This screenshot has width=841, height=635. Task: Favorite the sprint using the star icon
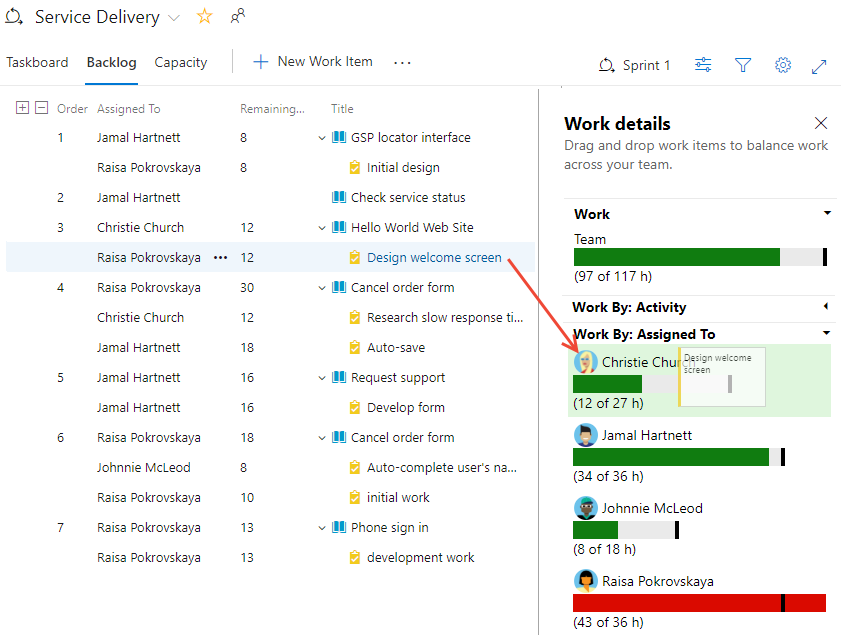point(204,16)
